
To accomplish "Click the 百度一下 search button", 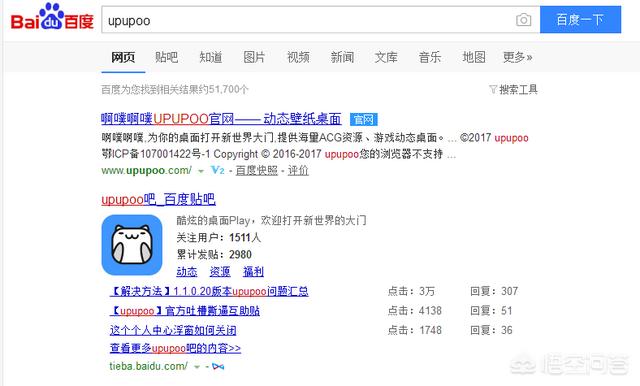I will [580, 20].
